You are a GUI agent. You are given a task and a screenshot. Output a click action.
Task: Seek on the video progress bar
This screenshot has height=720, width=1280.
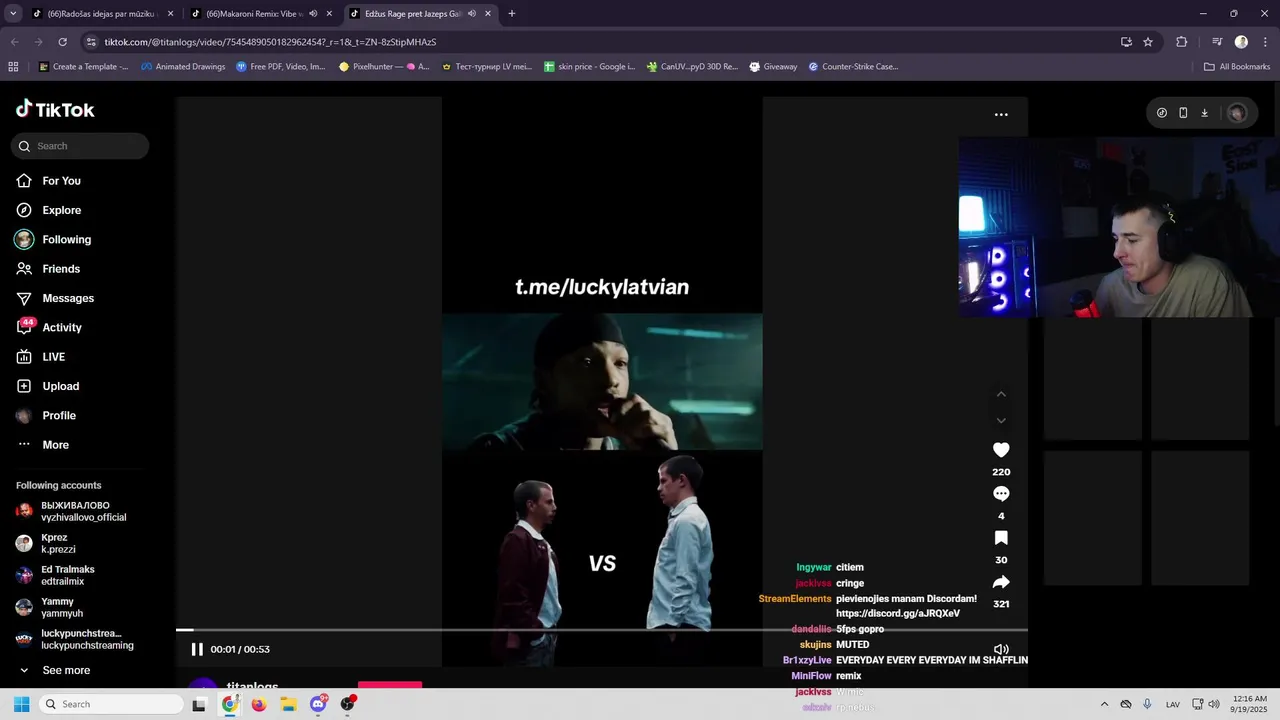(x=602, y=630)
